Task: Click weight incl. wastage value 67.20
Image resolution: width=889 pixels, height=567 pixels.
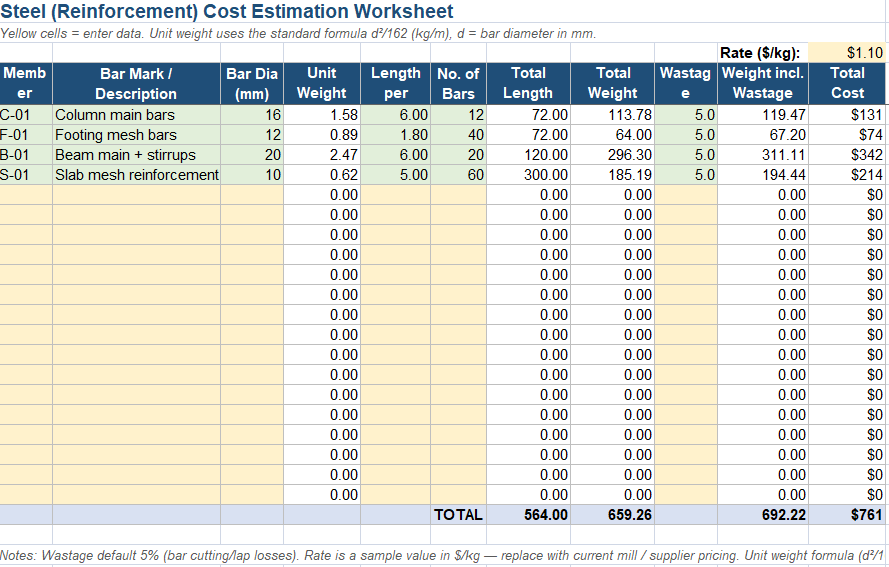Action: 763,135
